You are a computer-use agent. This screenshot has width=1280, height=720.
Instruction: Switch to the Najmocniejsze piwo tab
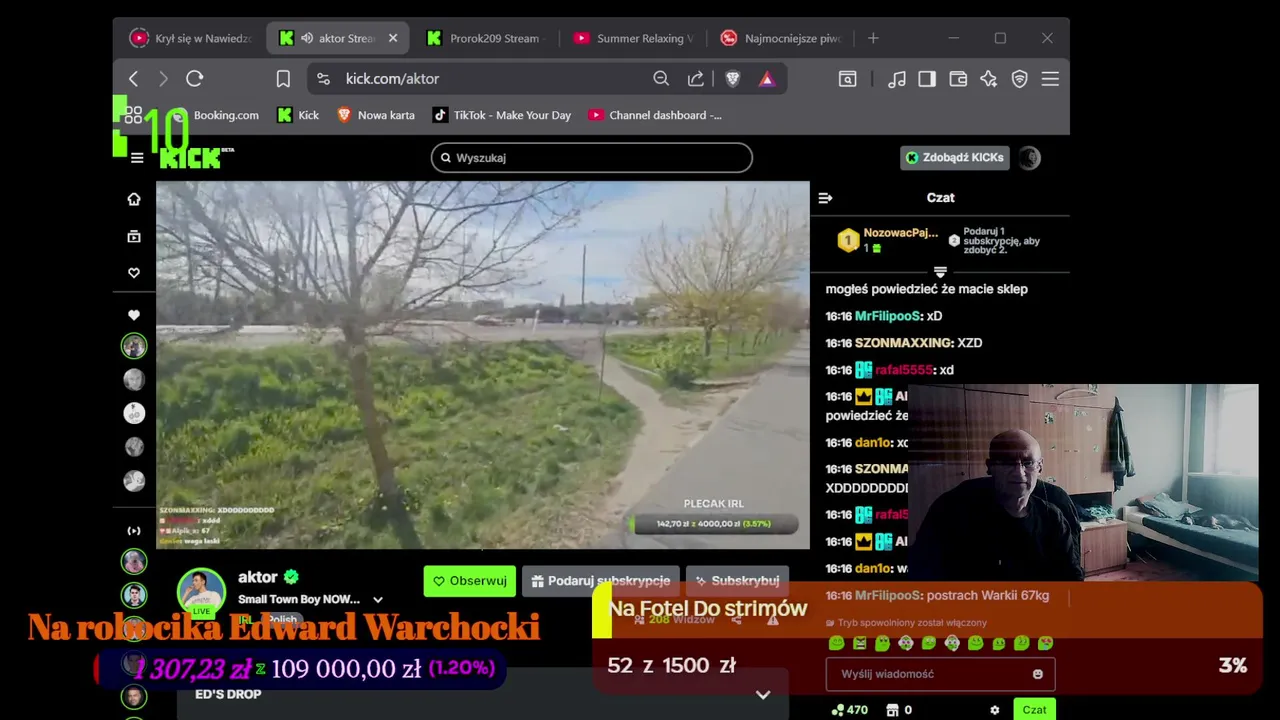coord(781,38)
